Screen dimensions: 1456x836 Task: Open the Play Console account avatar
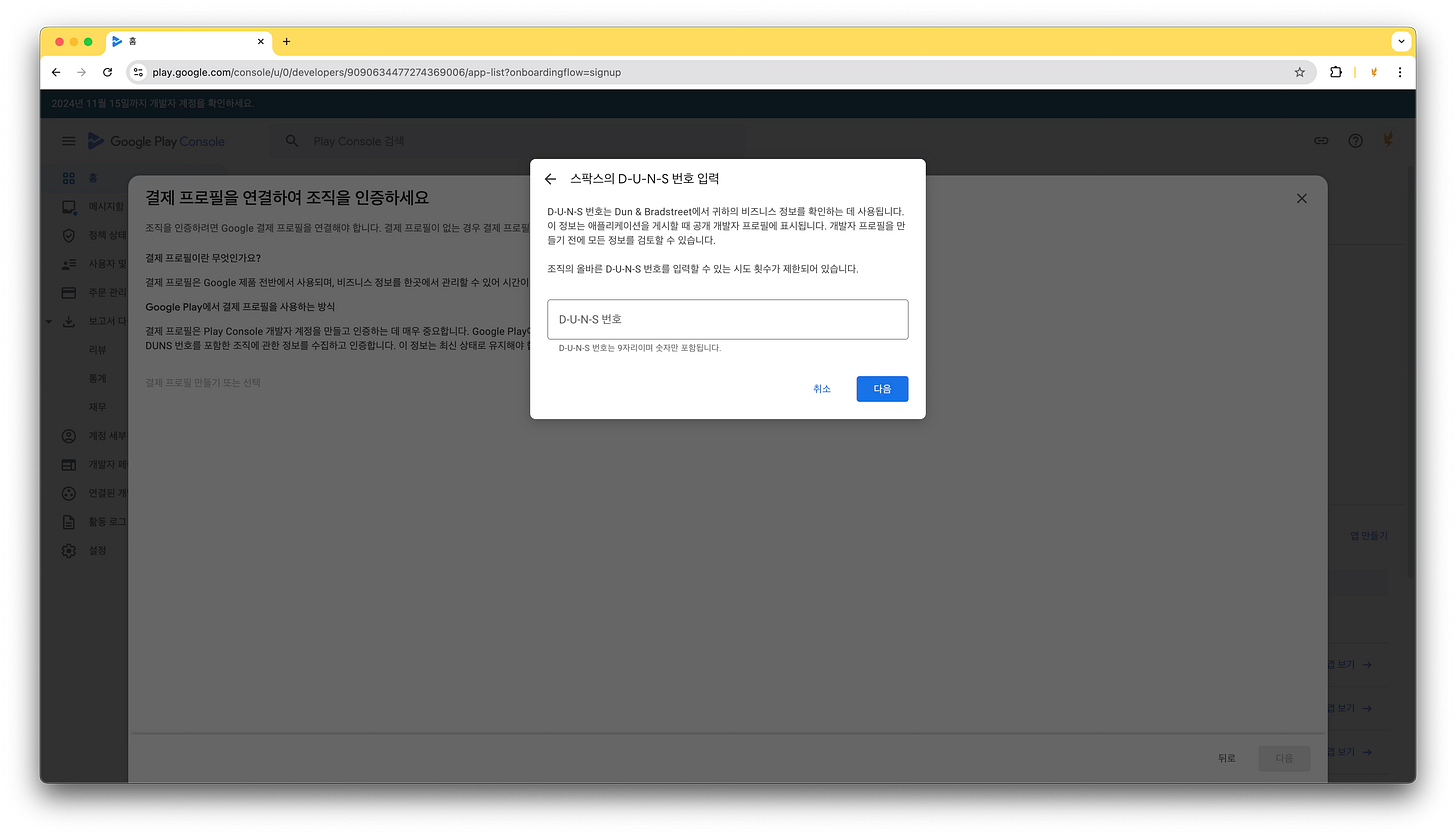coord(1389,140)
